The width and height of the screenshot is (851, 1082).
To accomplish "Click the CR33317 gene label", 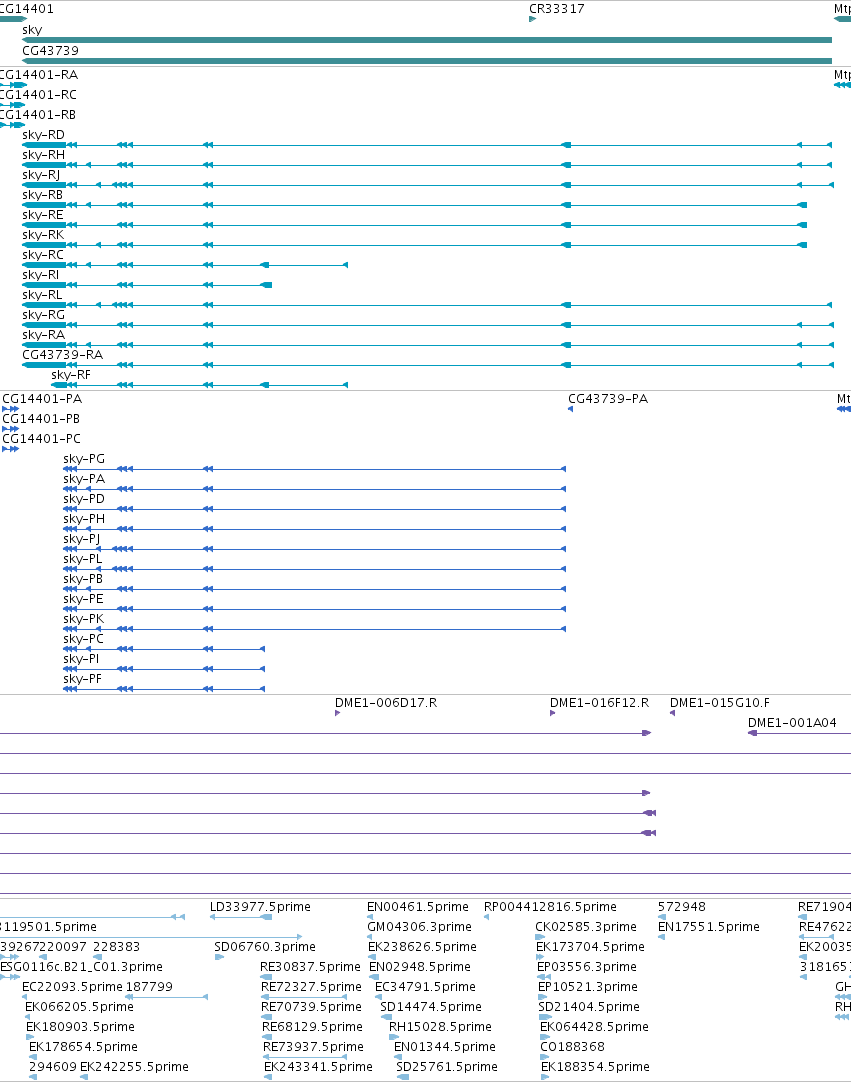I will coord(556,9).
